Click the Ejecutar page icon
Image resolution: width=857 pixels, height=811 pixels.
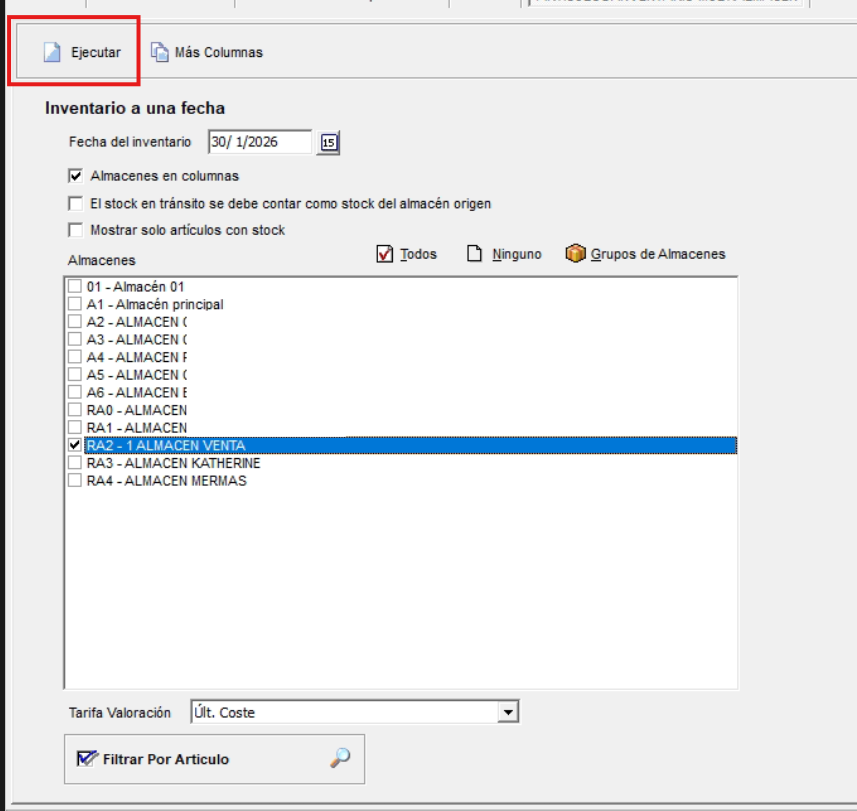52,52
